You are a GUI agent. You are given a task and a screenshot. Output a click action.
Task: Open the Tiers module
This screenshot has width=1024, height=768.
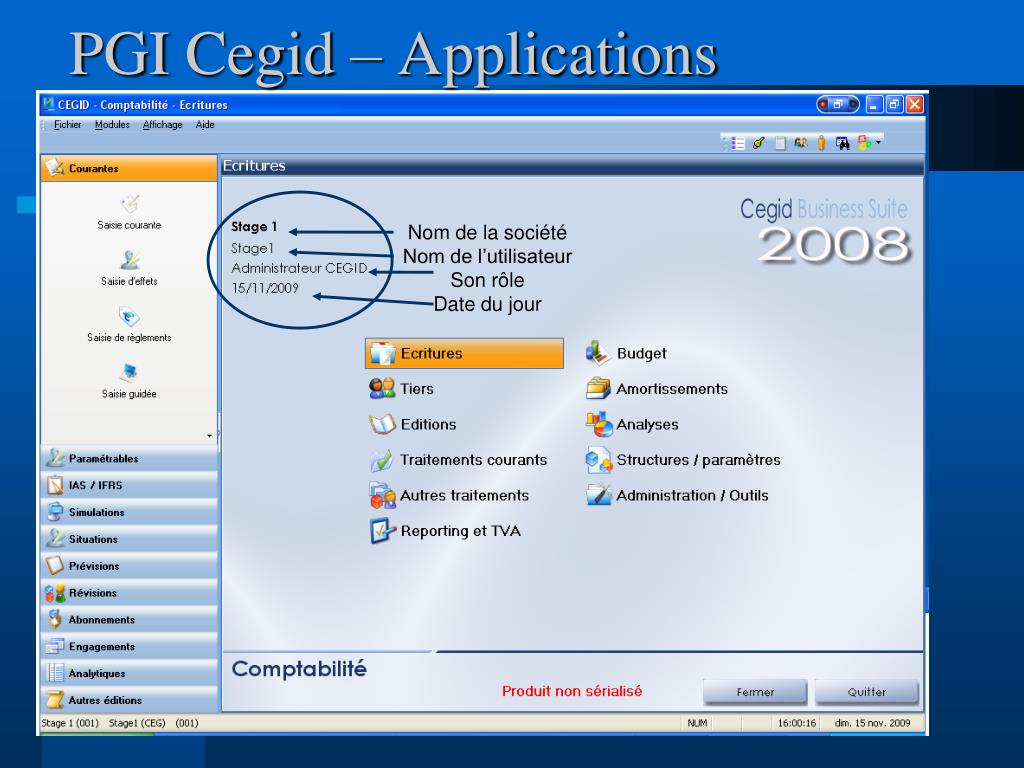(416, 389)
